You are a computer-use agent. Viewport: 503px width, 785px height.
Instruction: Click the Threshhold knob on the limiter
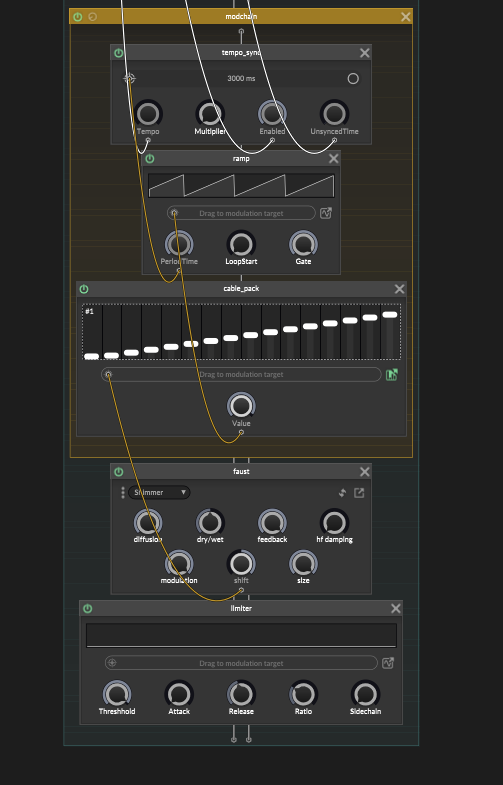(117, 694)
